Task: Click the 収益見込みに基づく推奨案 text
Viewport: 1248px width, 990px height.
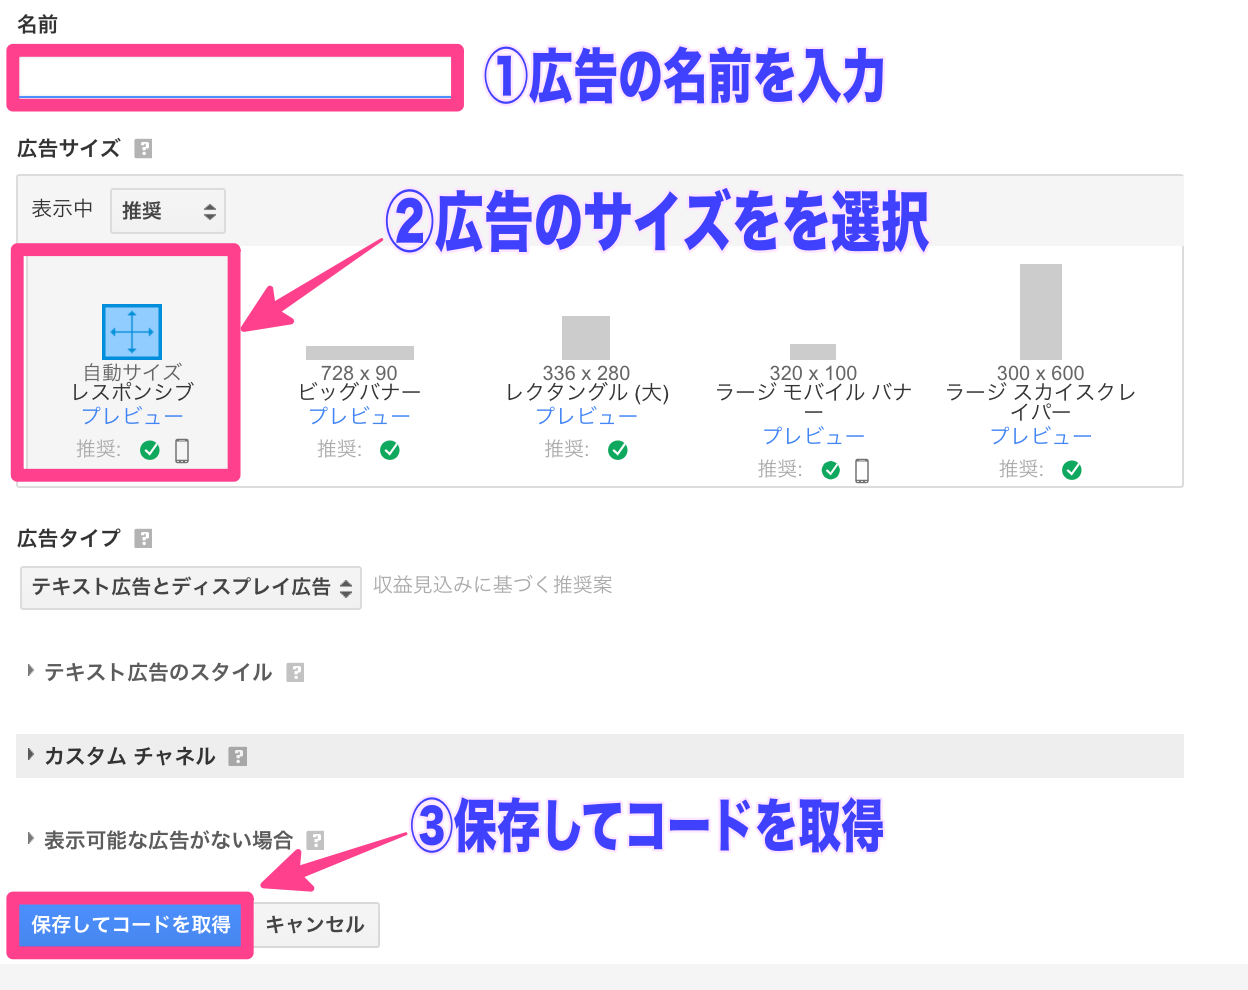Action: click(x=493, y=585)
